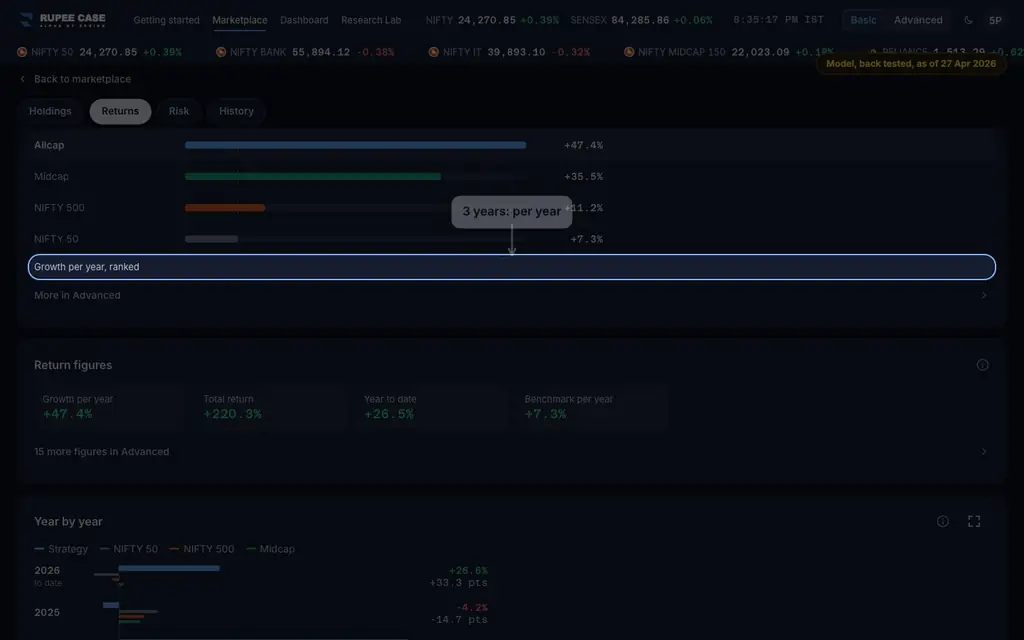Viewport: 1024px width, 640px height.
Task: Click NIFTY BANK ticker coin icon
Action: click(x=221, y=52)
